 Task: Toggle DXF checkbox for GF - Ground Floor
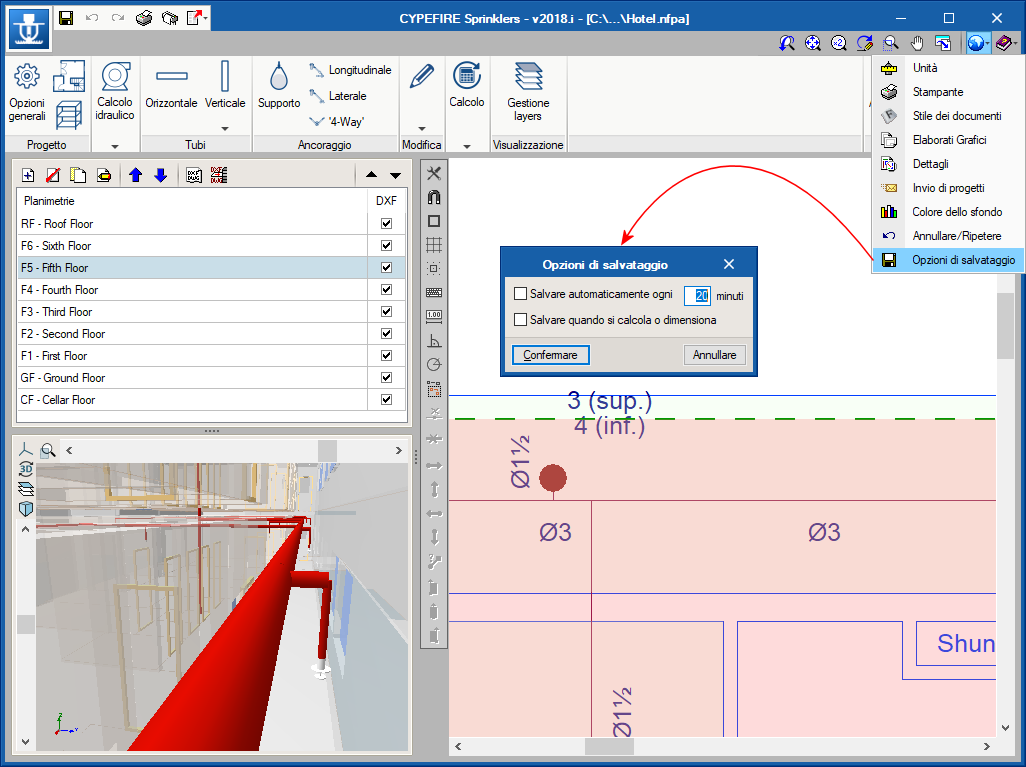pyautogui.click(x=387, y=378)
